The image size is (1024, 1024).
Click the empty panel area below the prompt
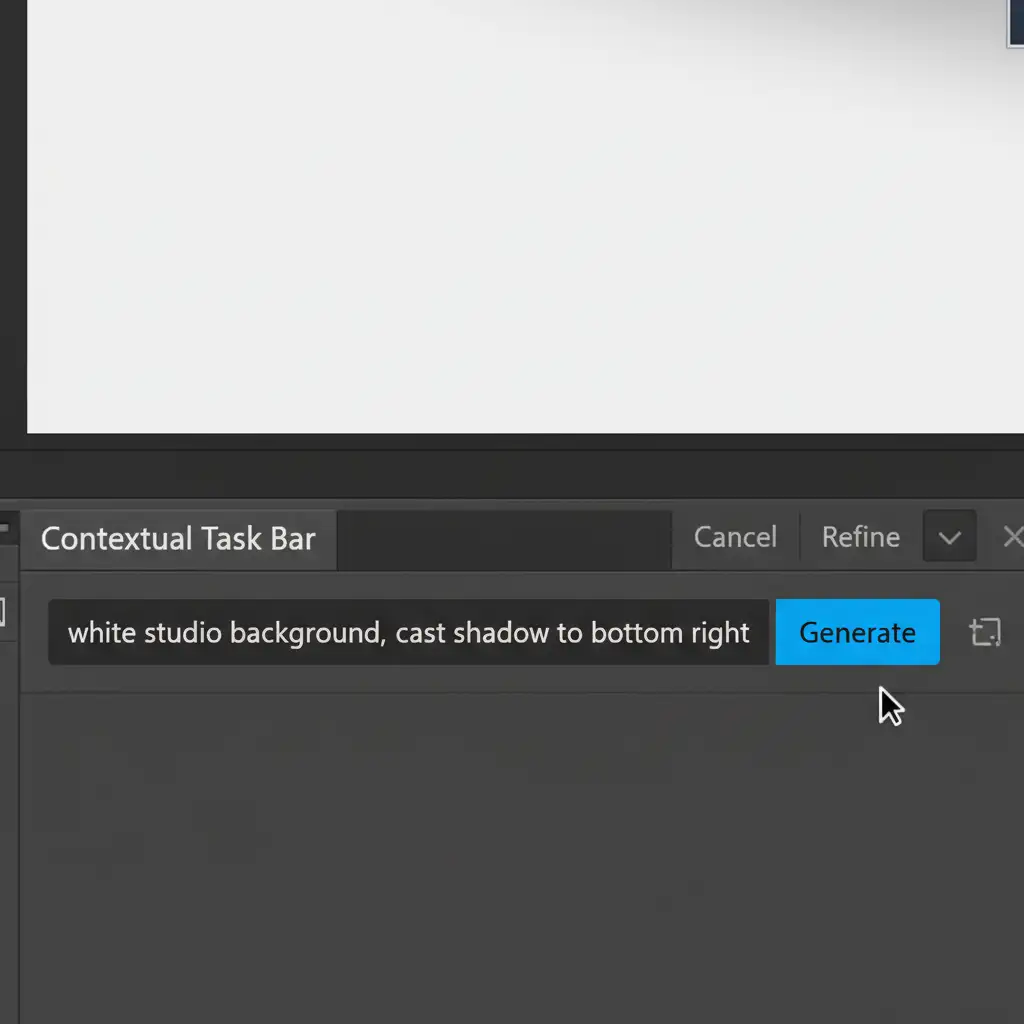500,850
